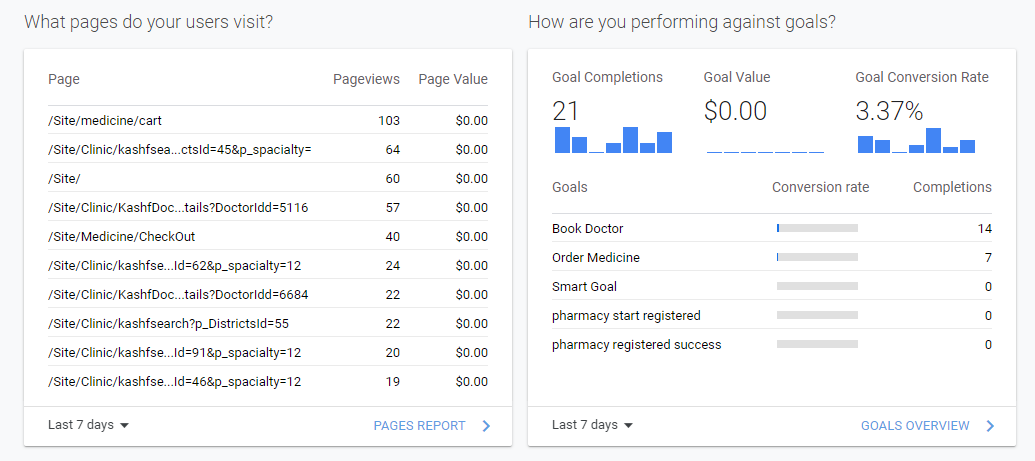Image resolution: width=1035 pixels, height=461 pixels.
Task: Select the /Site/Medicine/CheckOut page row
Action: click(268, 236)
